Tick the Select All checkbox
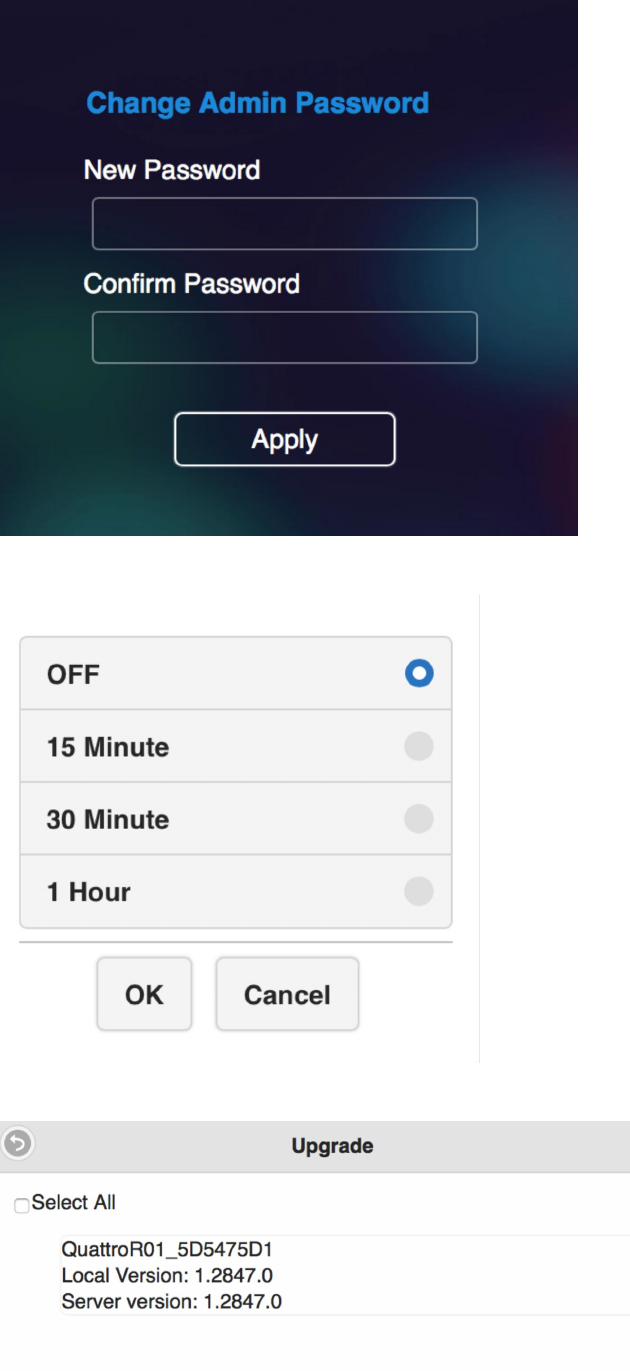The image size is (630, 1371). tap(22, 1207)
